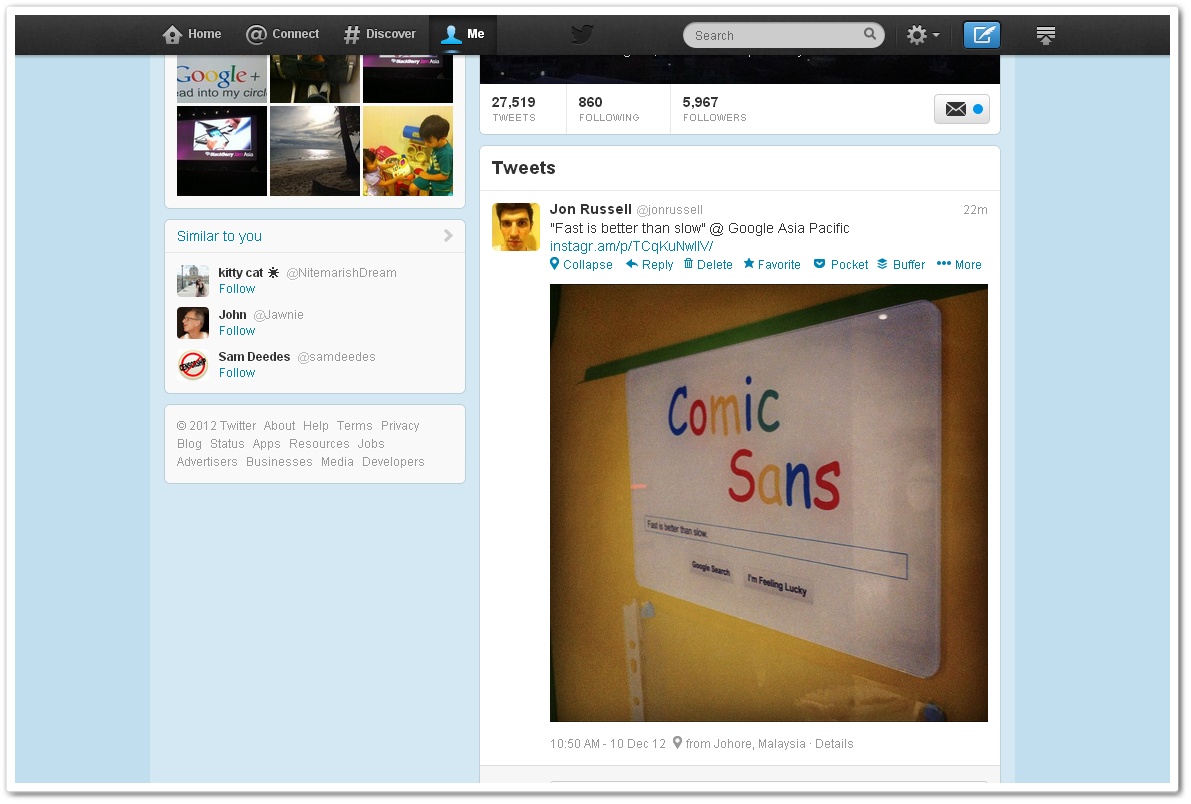Open the Blog footer link

[189, 444]
